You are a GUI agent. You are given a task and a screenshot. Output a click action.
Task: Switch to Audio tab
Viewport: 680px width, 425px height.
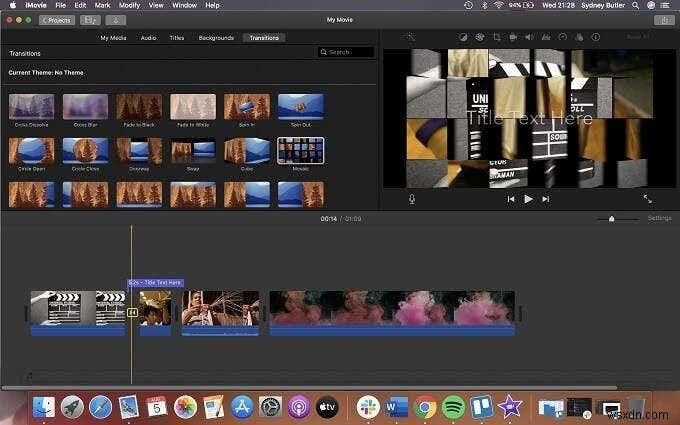click(148, 38)
